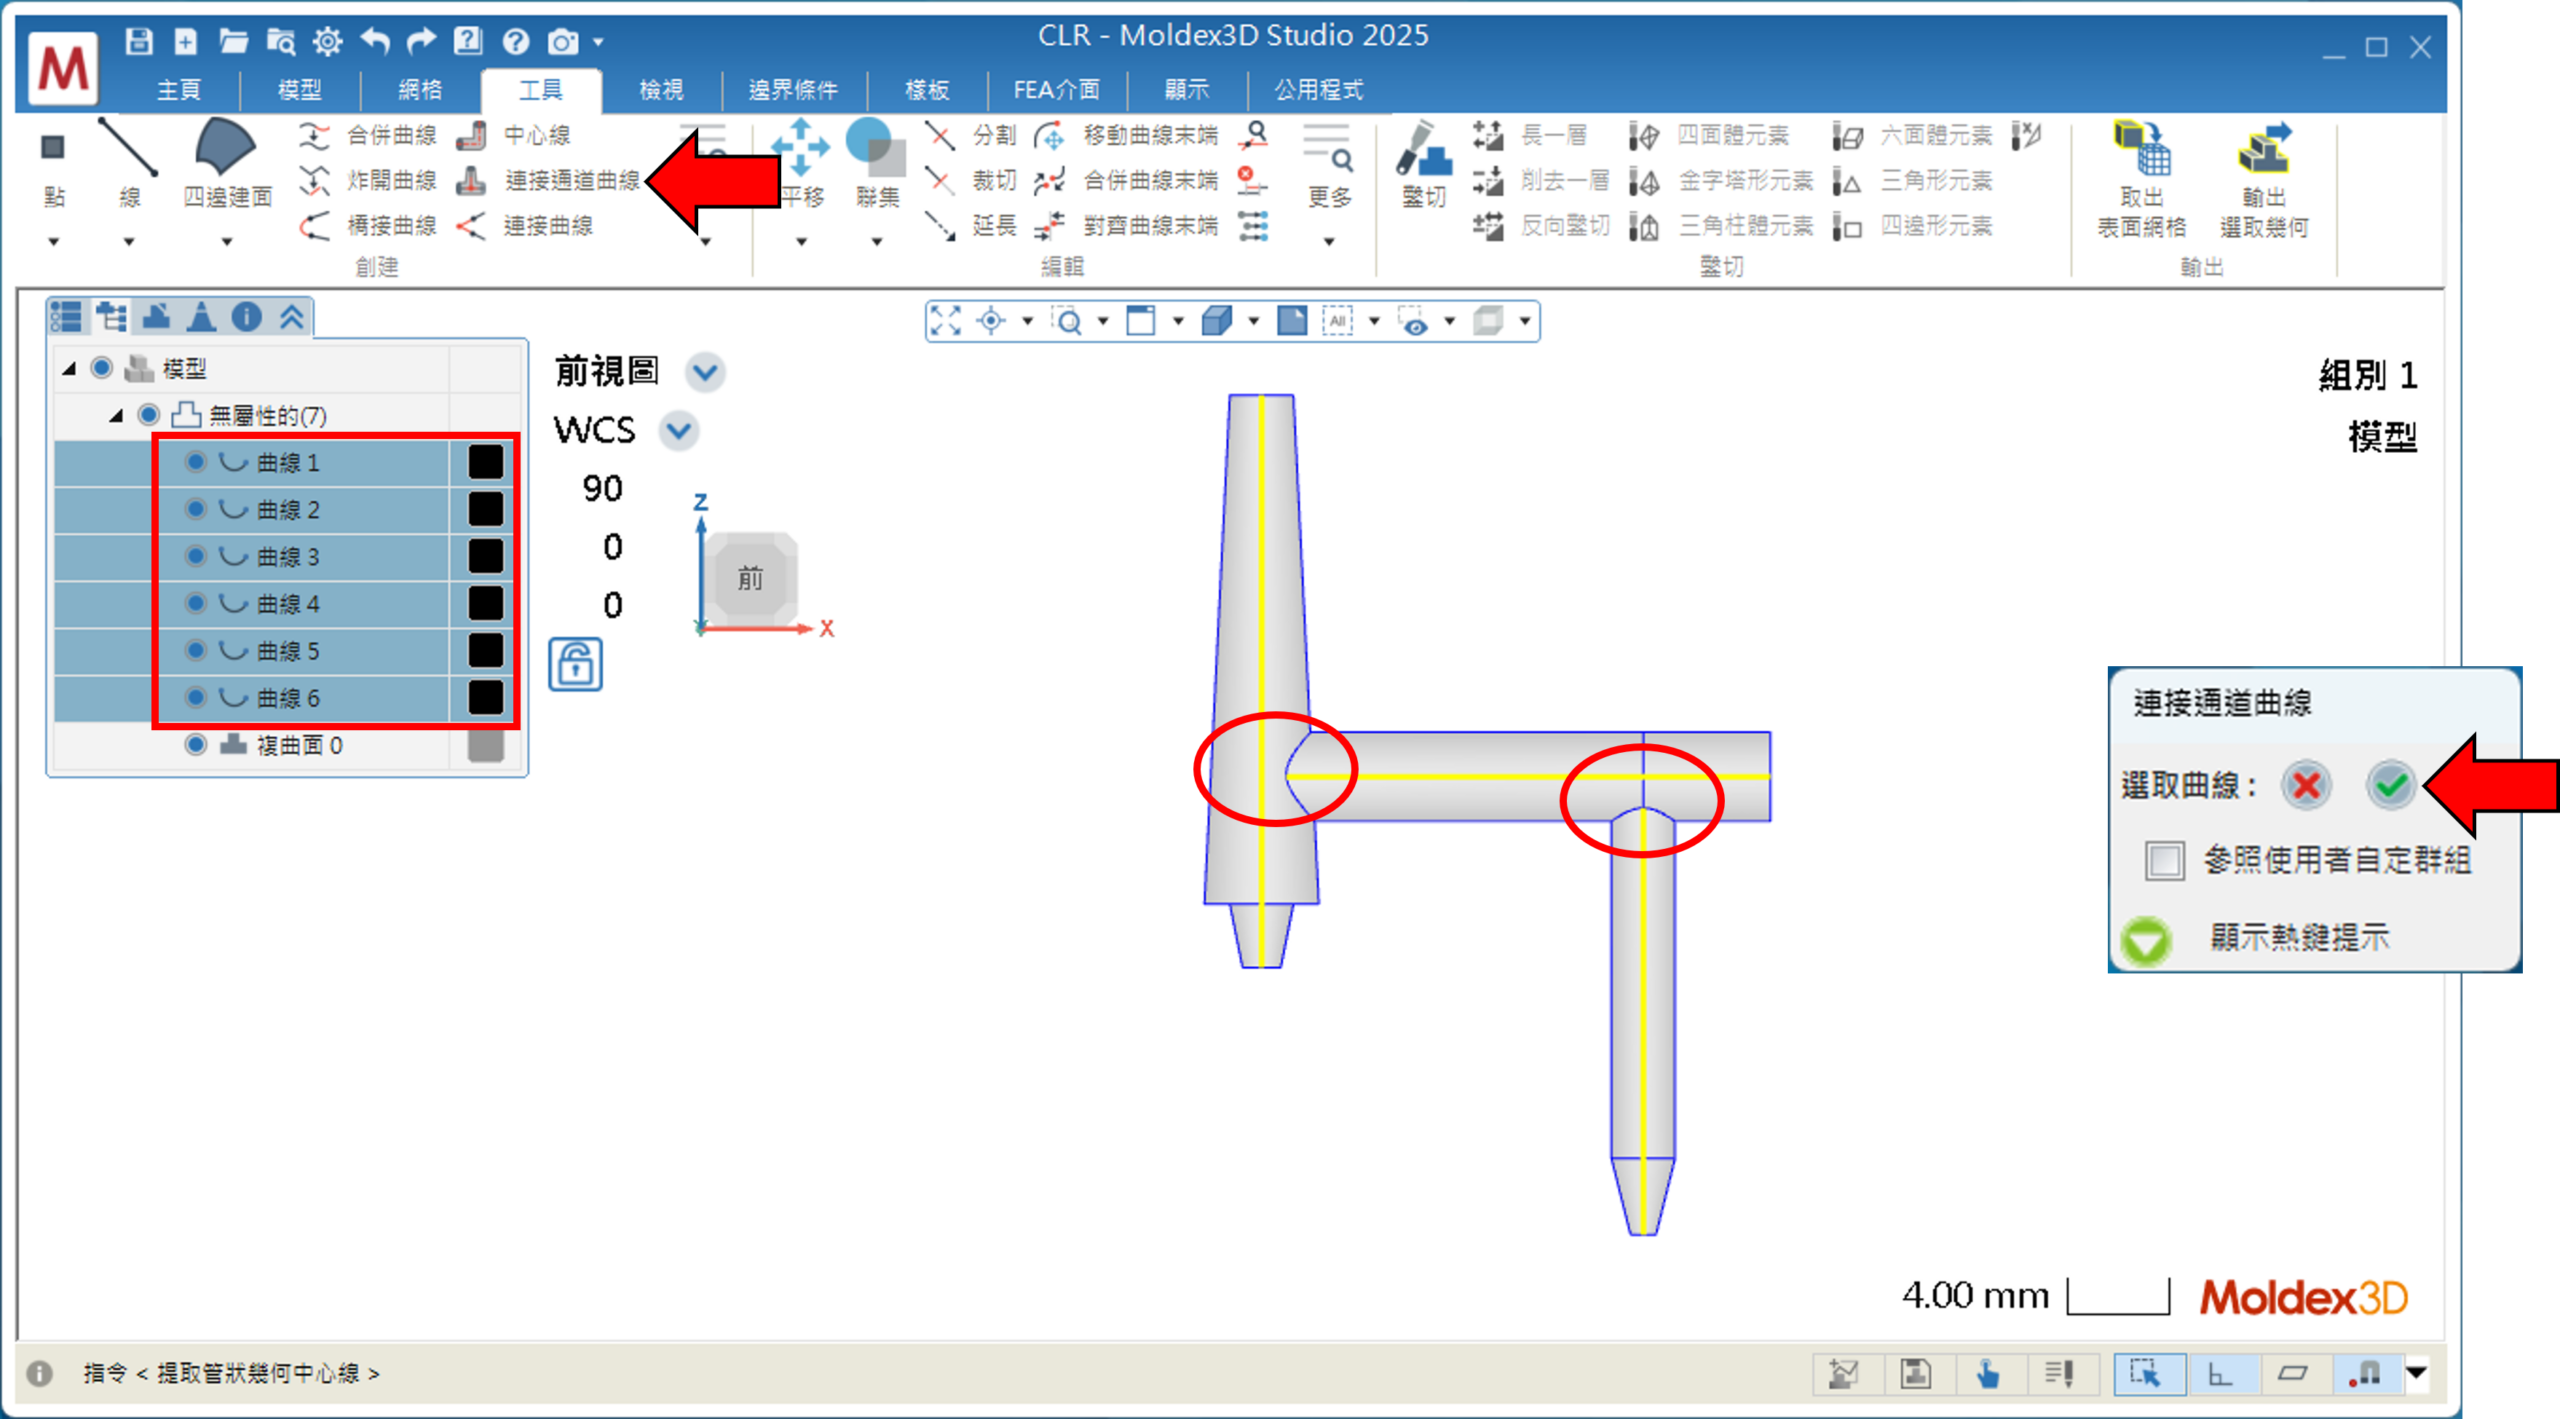The image size is (2560, 1419).
Task: Click the 連接通道曲線 tool icon
Action: tap(471, 180)
